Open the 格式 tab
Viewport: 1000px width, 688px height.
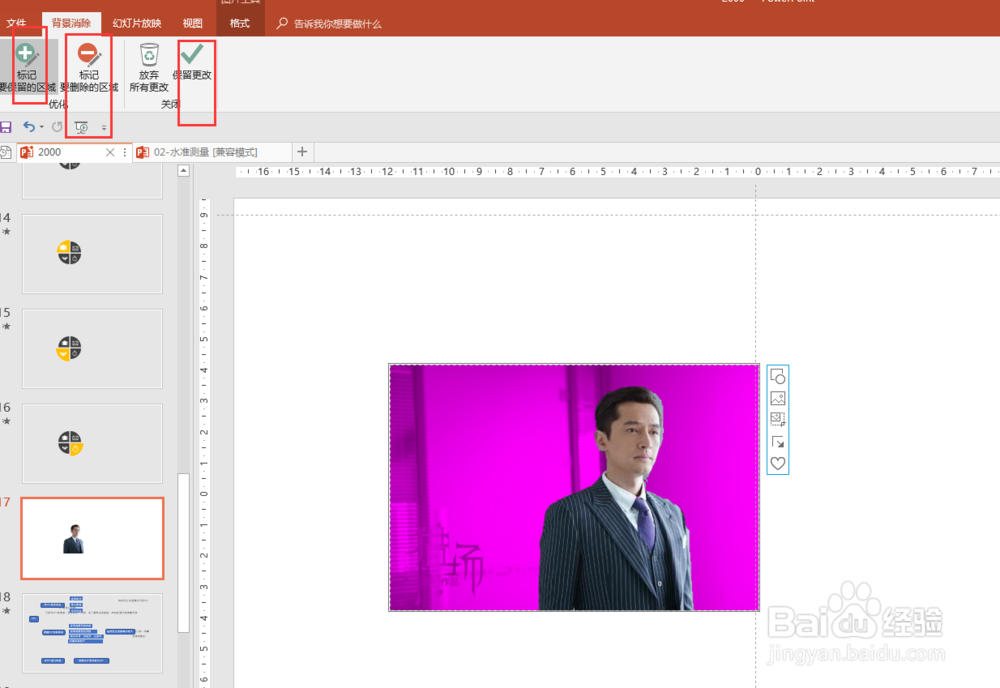240,24
